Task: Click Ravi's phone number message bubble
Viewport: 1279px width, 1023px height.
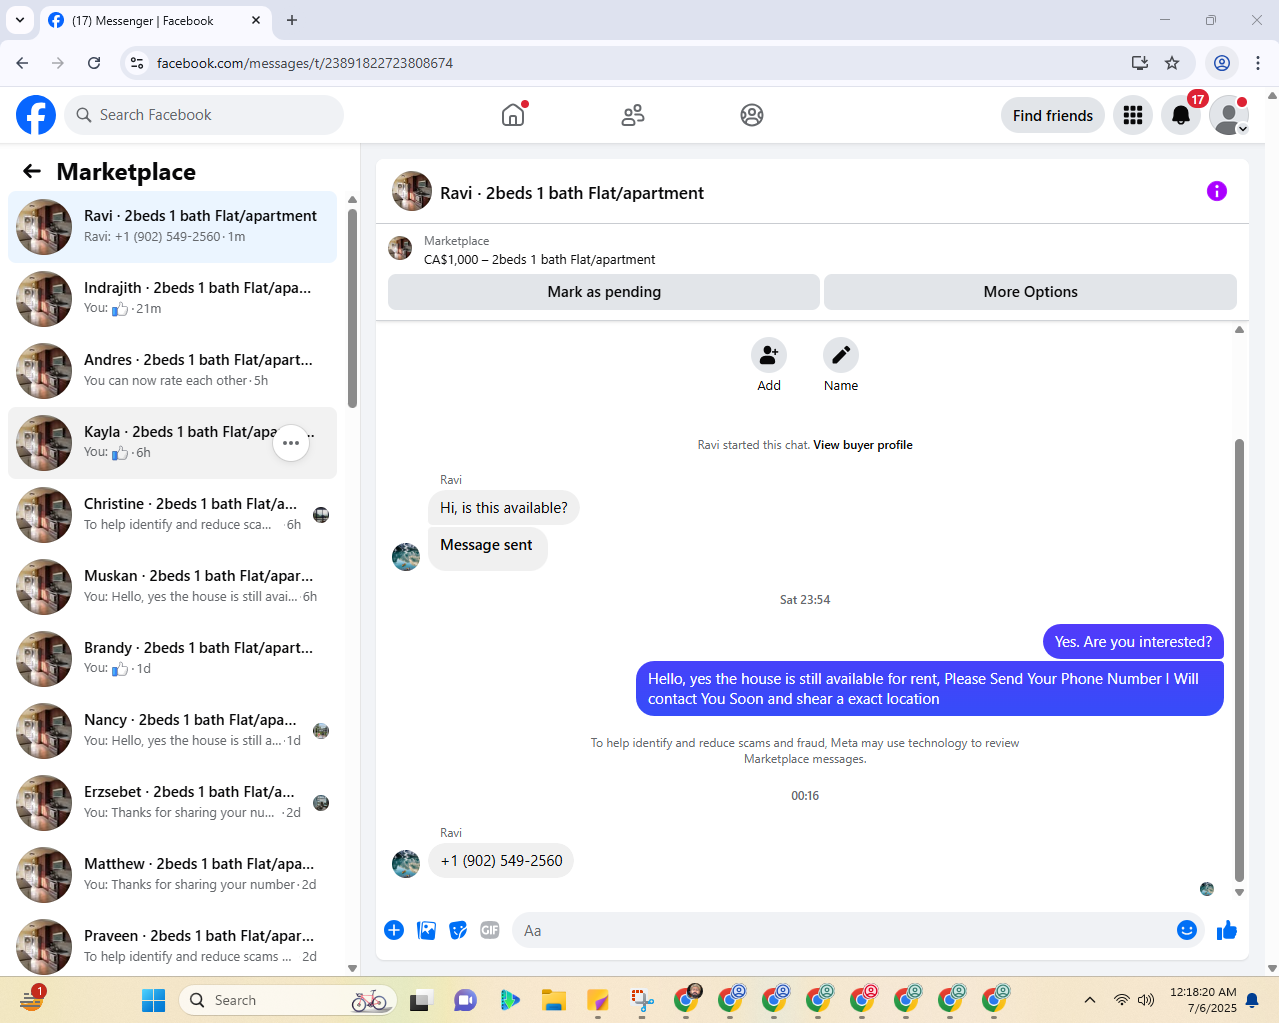Action: click(x=501, y=861)
